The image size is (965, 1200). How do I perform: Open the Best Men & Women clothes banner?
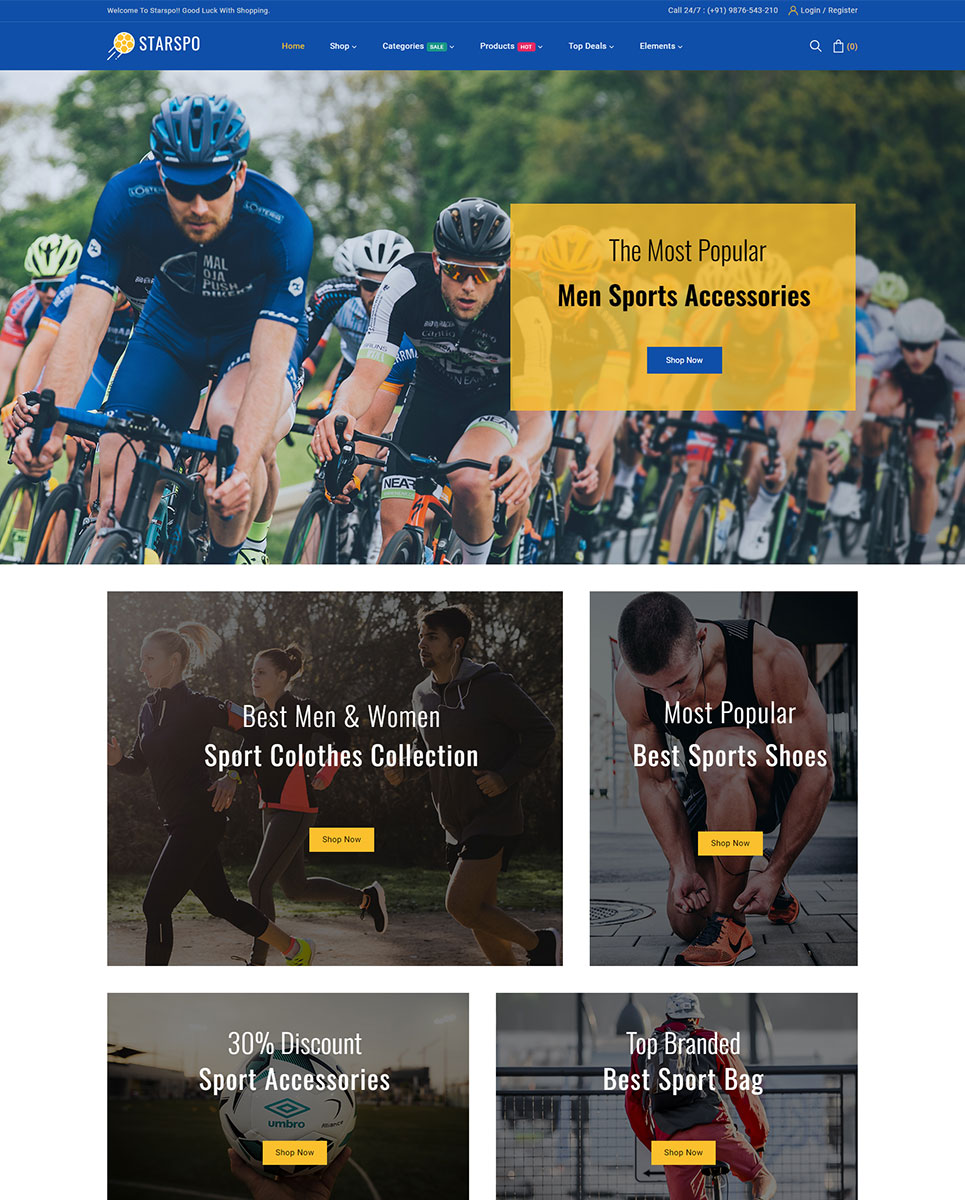click(335, 778)
